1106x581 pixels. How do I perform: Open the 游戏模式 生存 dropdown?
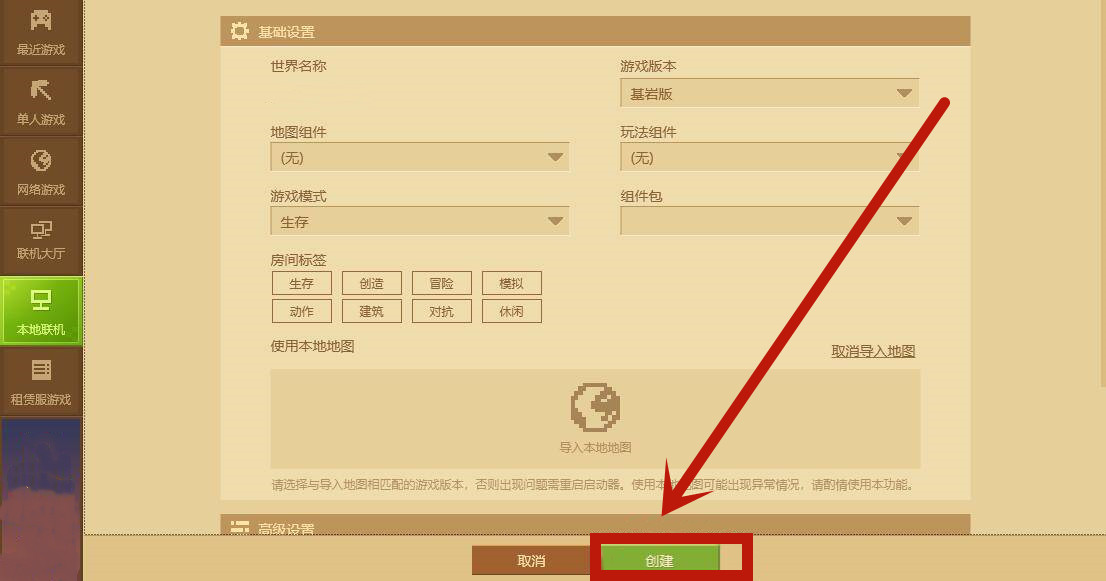(x=420, y=221)
